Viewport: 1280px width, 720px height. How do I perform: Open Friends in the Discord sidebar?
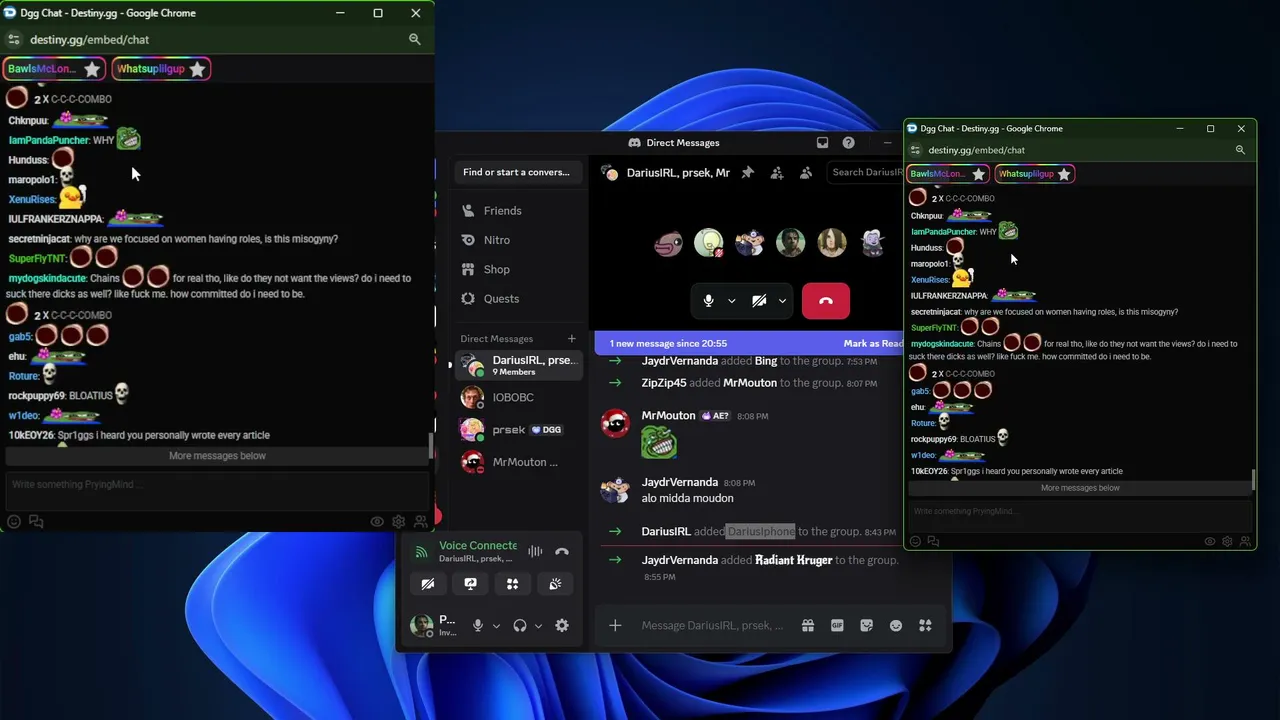tap(517, 211)
